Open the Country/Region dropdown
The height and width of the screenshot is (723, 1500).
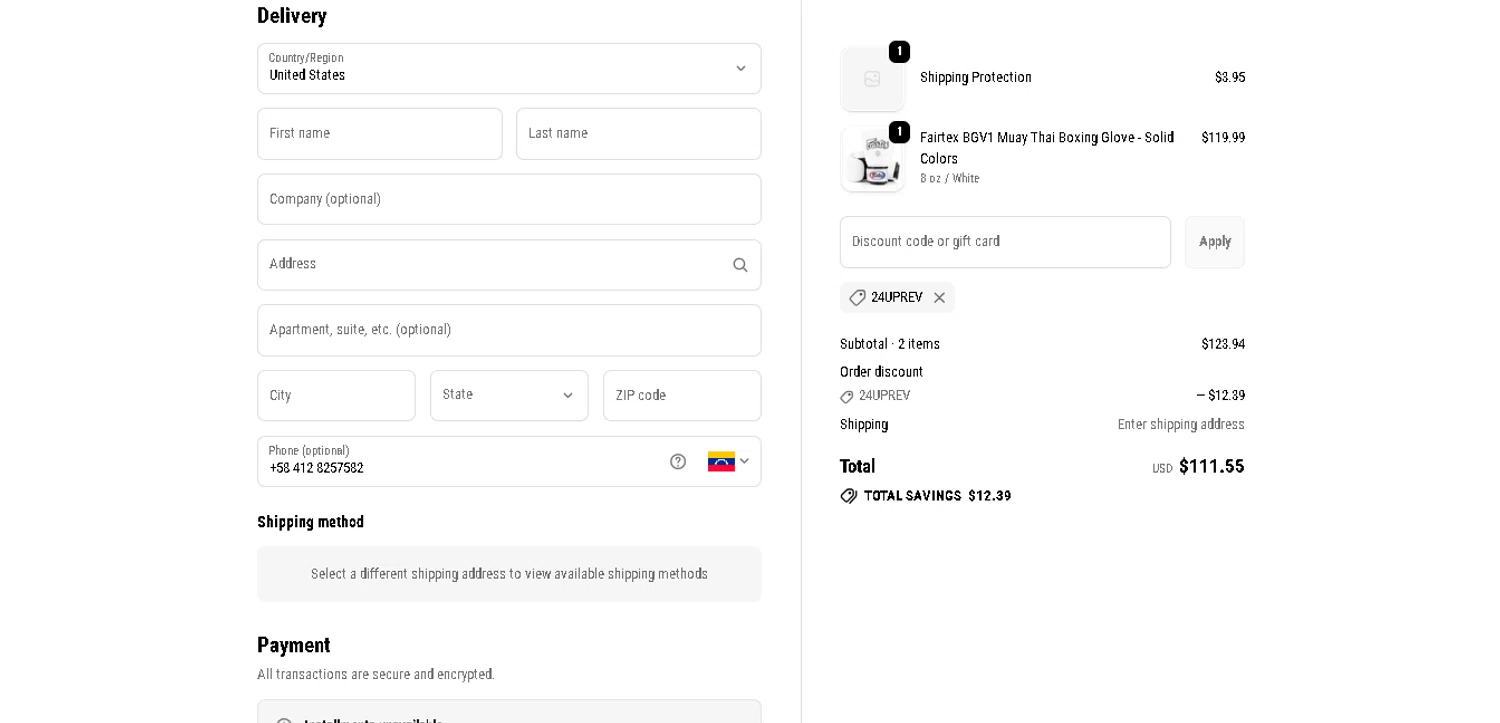coord(508,68)
